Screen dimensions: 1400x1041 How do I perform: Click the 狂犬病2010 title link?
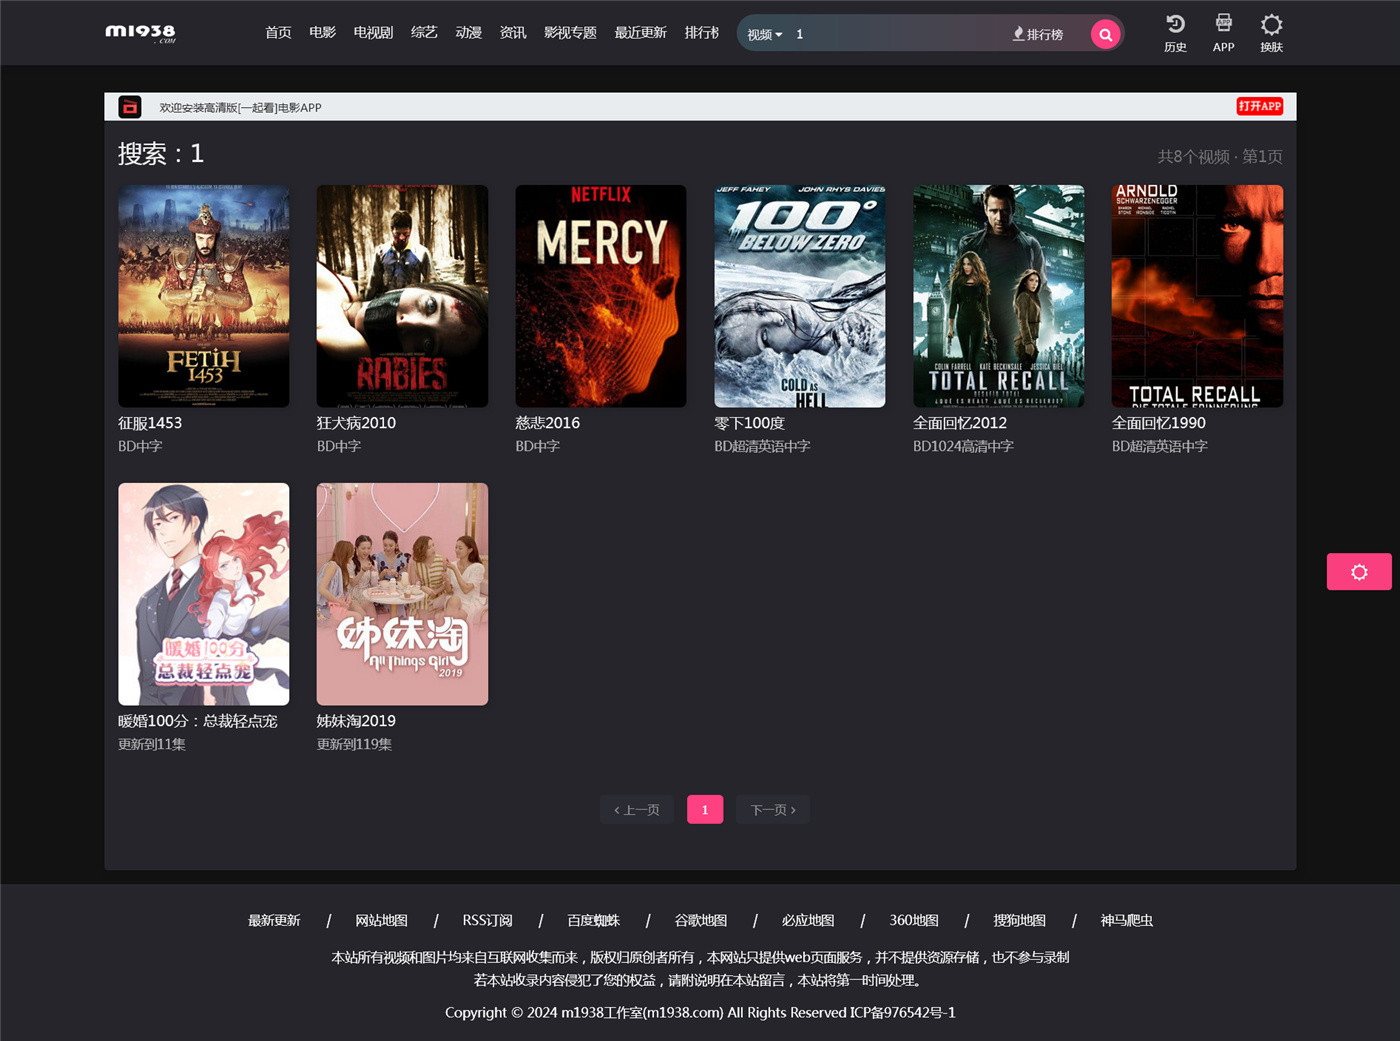356,423
